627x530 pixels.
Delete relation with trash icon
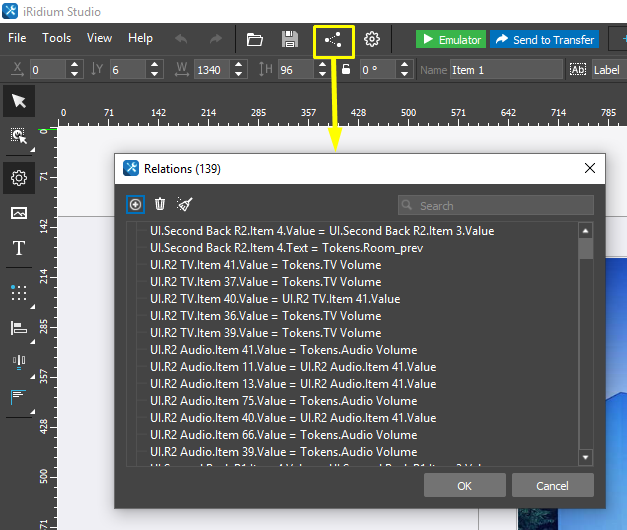coord(160,204)
